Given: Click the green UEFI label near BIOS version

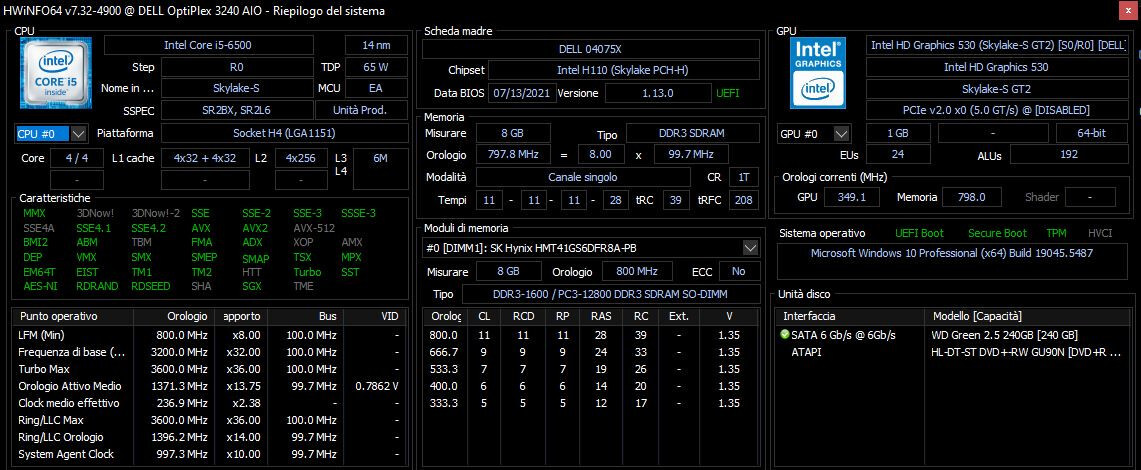Looking at the screenshot, I should click(x=728, y=93).
